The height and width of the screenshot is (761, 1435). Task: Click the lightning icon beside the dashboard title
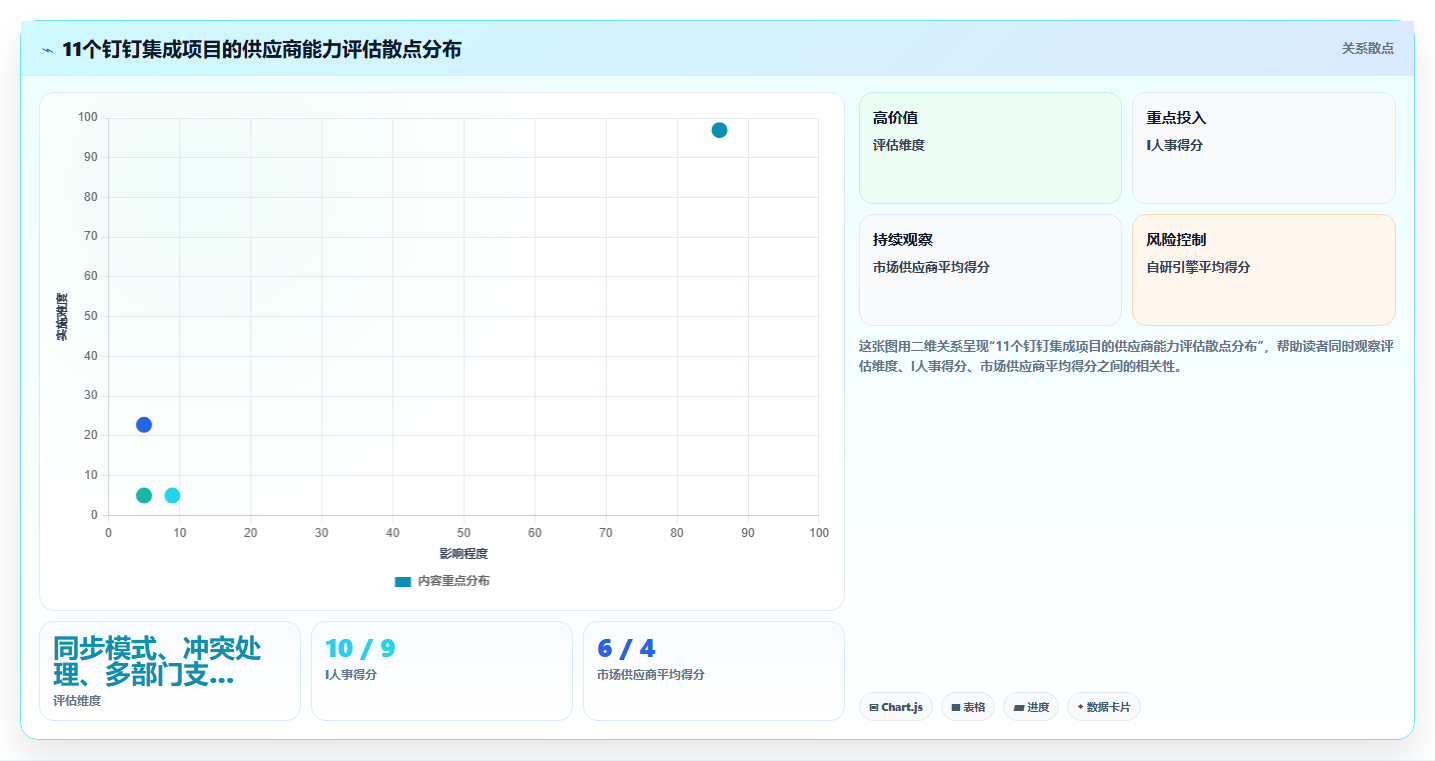(47, 50)
